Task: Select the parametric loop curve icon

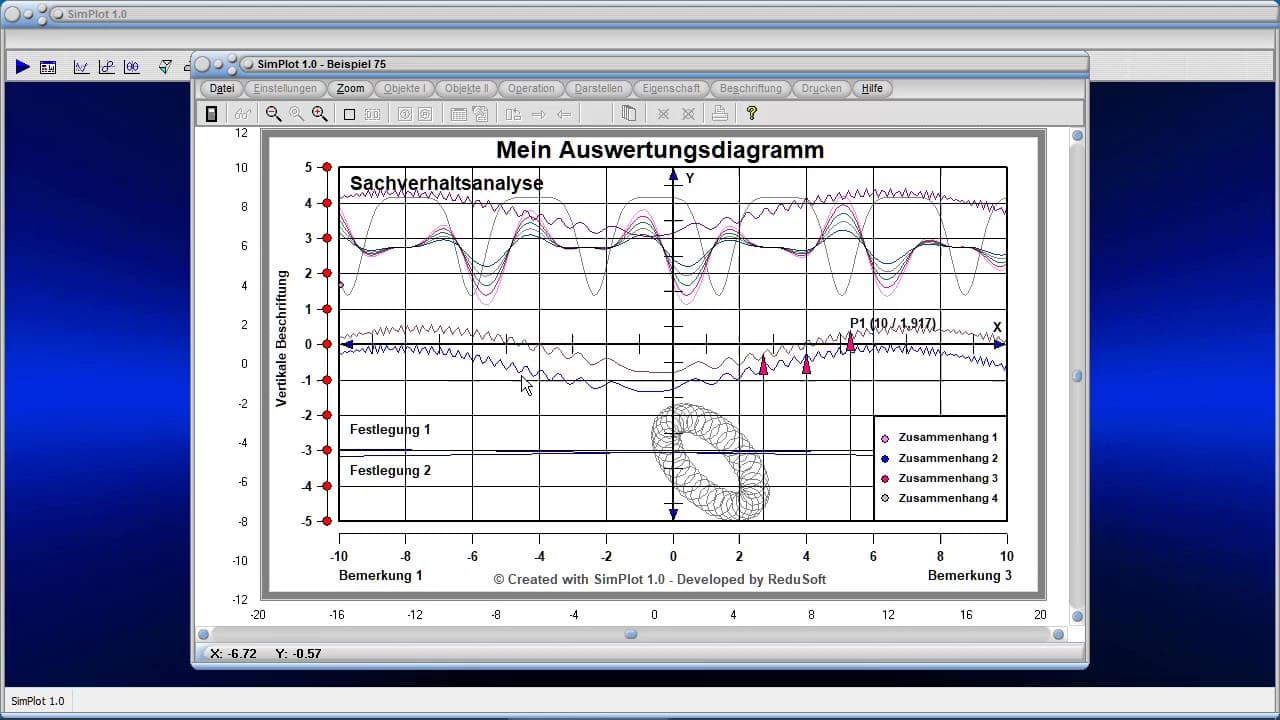Action: pos(106,67)
